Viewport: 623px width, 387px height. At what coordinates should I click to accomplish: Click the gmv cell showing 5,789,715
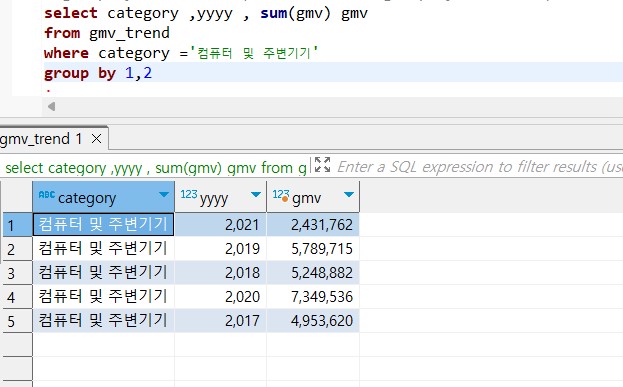tap(313, 249)
